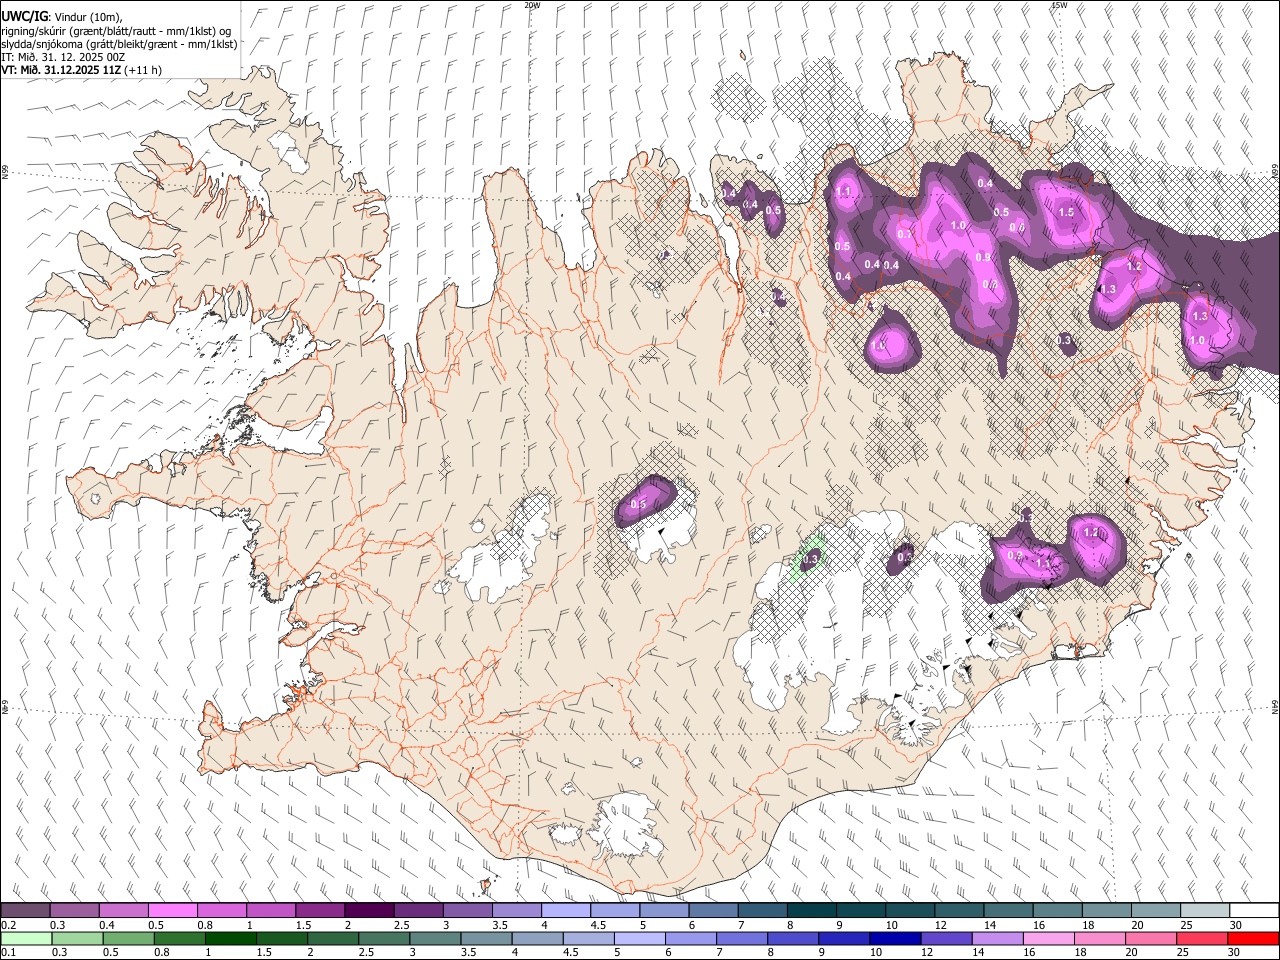Pick the dusky mauve 0.2 swatch in upper scale
The image size is (1280, 960).
tap(25, 910)
